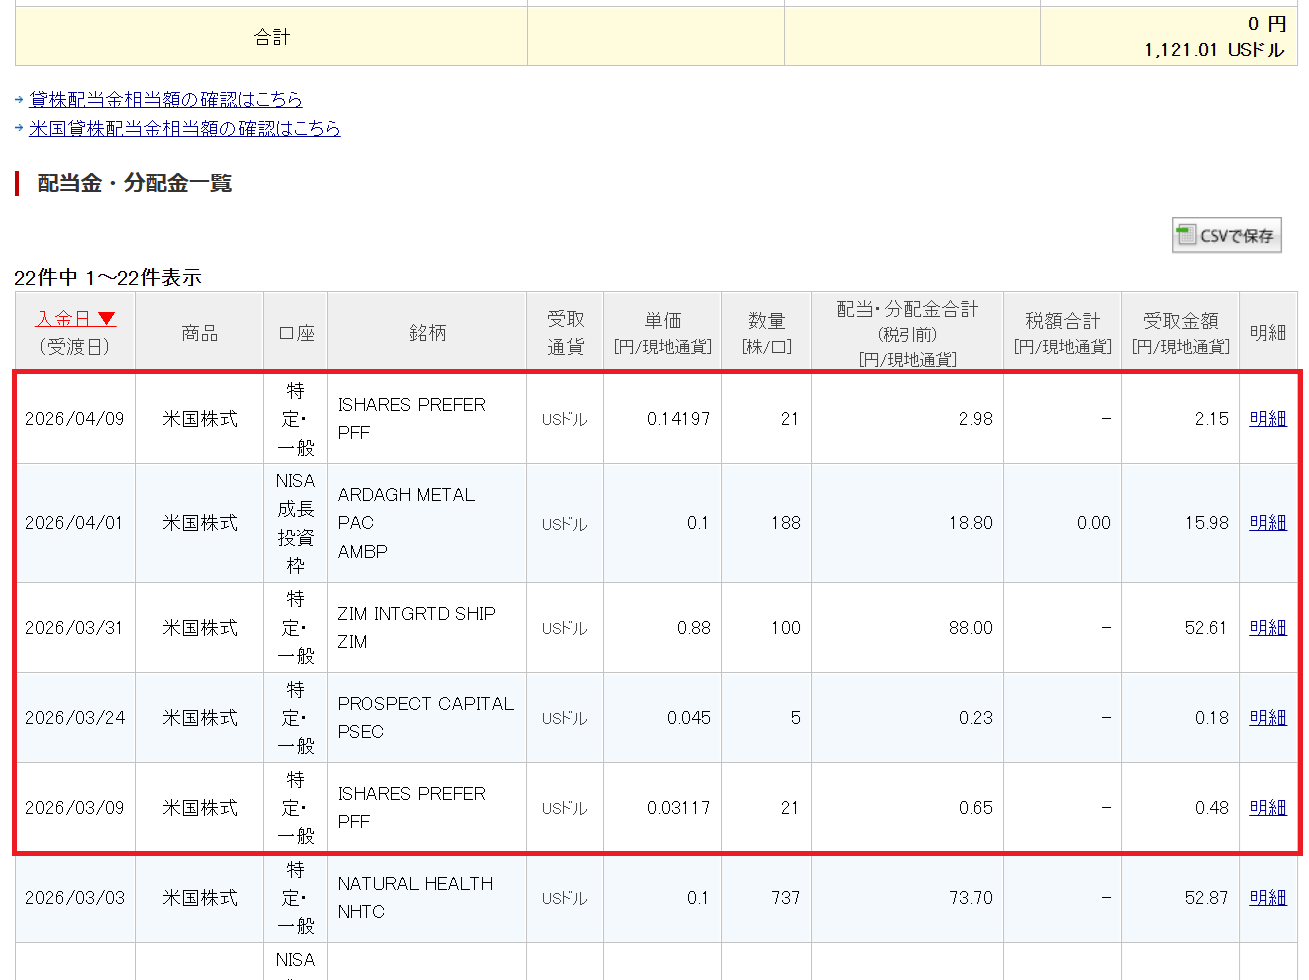This screenshot has width=1309, height=980.
Task: Click the NISA 成長投資枠 account cell for AMBP
Action: [295, 523]
